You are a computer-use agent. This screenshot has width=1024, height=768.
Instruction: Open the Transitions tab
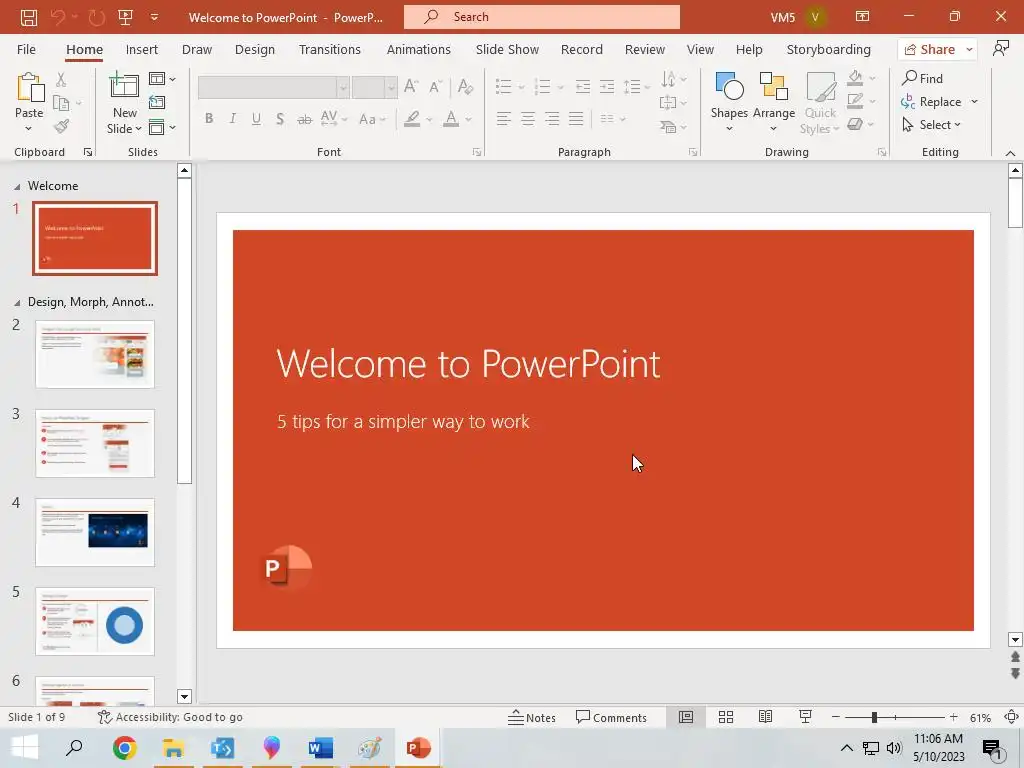tap(330, 49)
